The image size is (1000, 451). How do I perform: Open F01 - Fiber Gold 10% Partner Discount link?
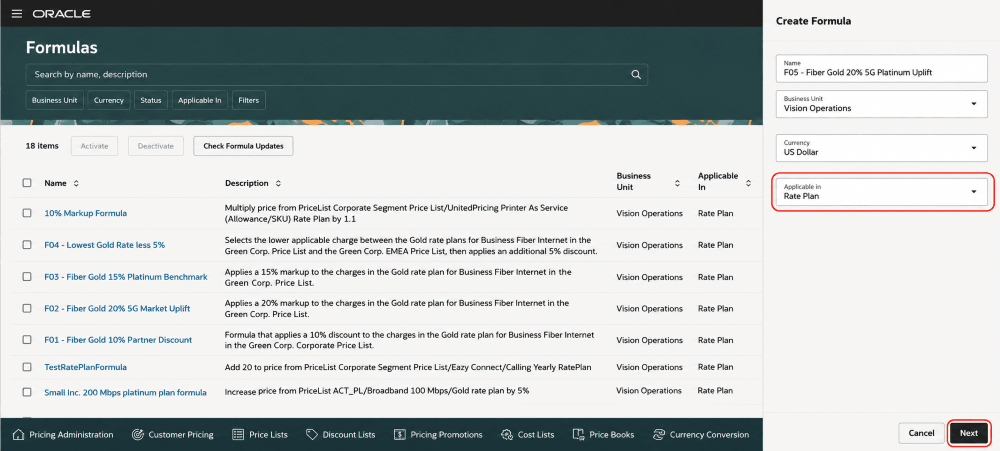click(118, 340)
